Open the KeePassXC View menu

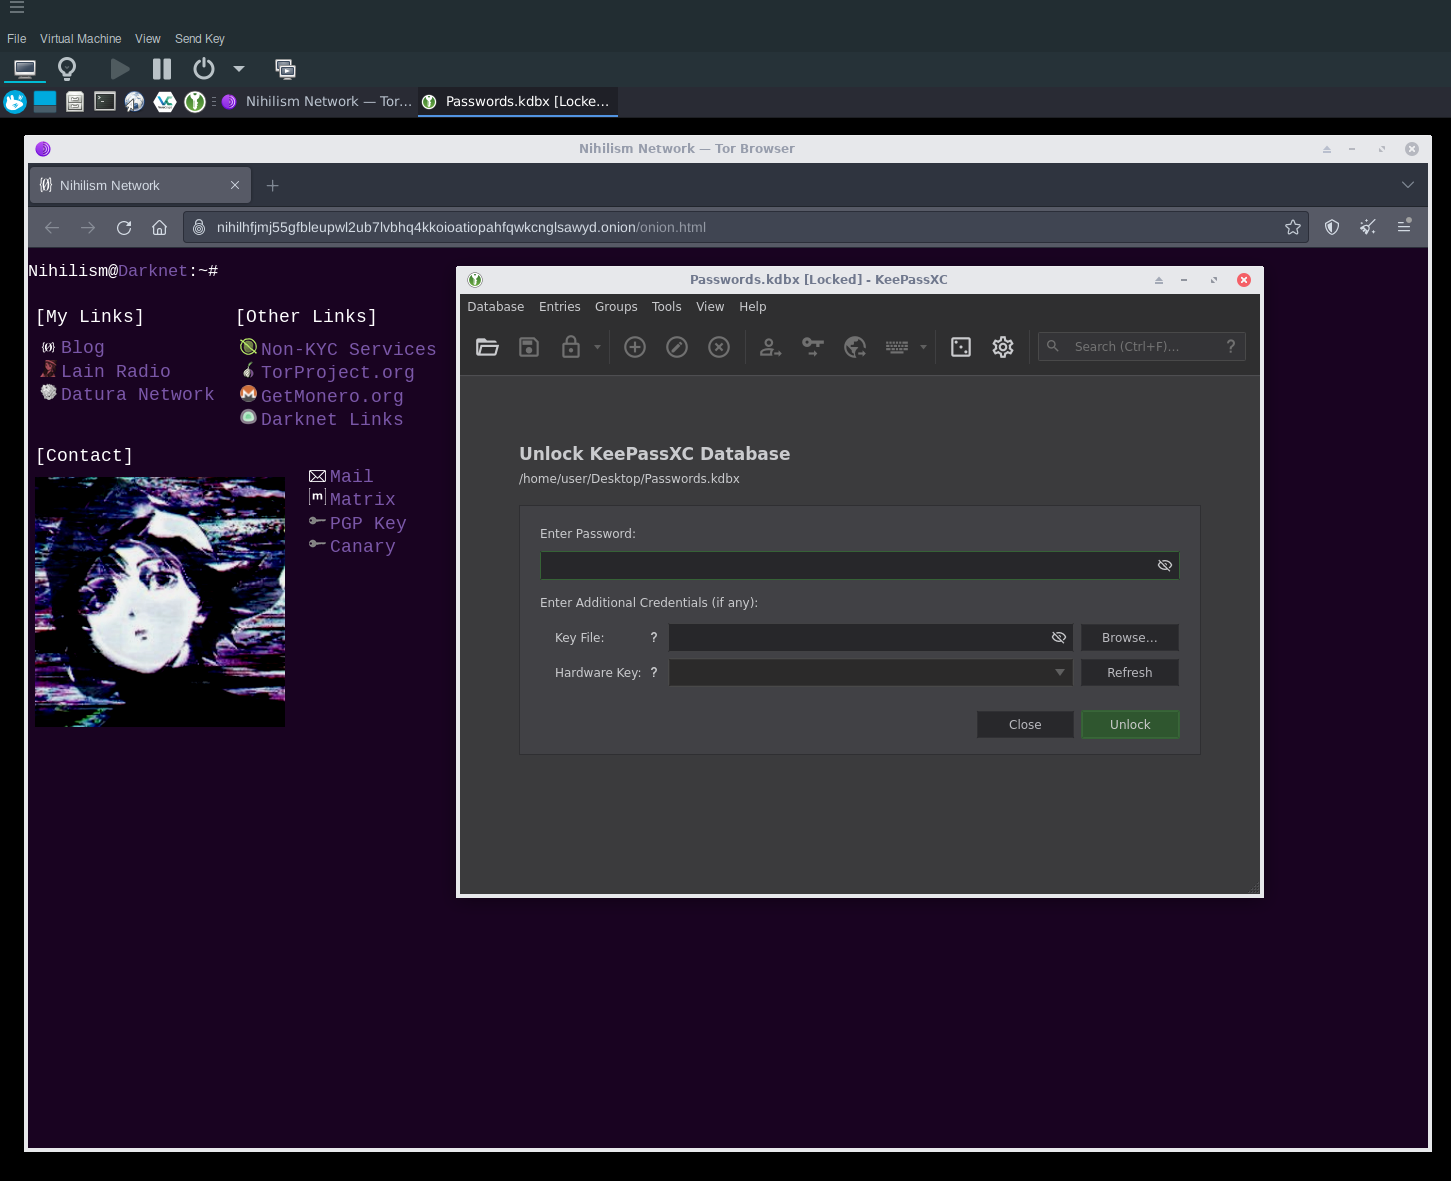710,307
